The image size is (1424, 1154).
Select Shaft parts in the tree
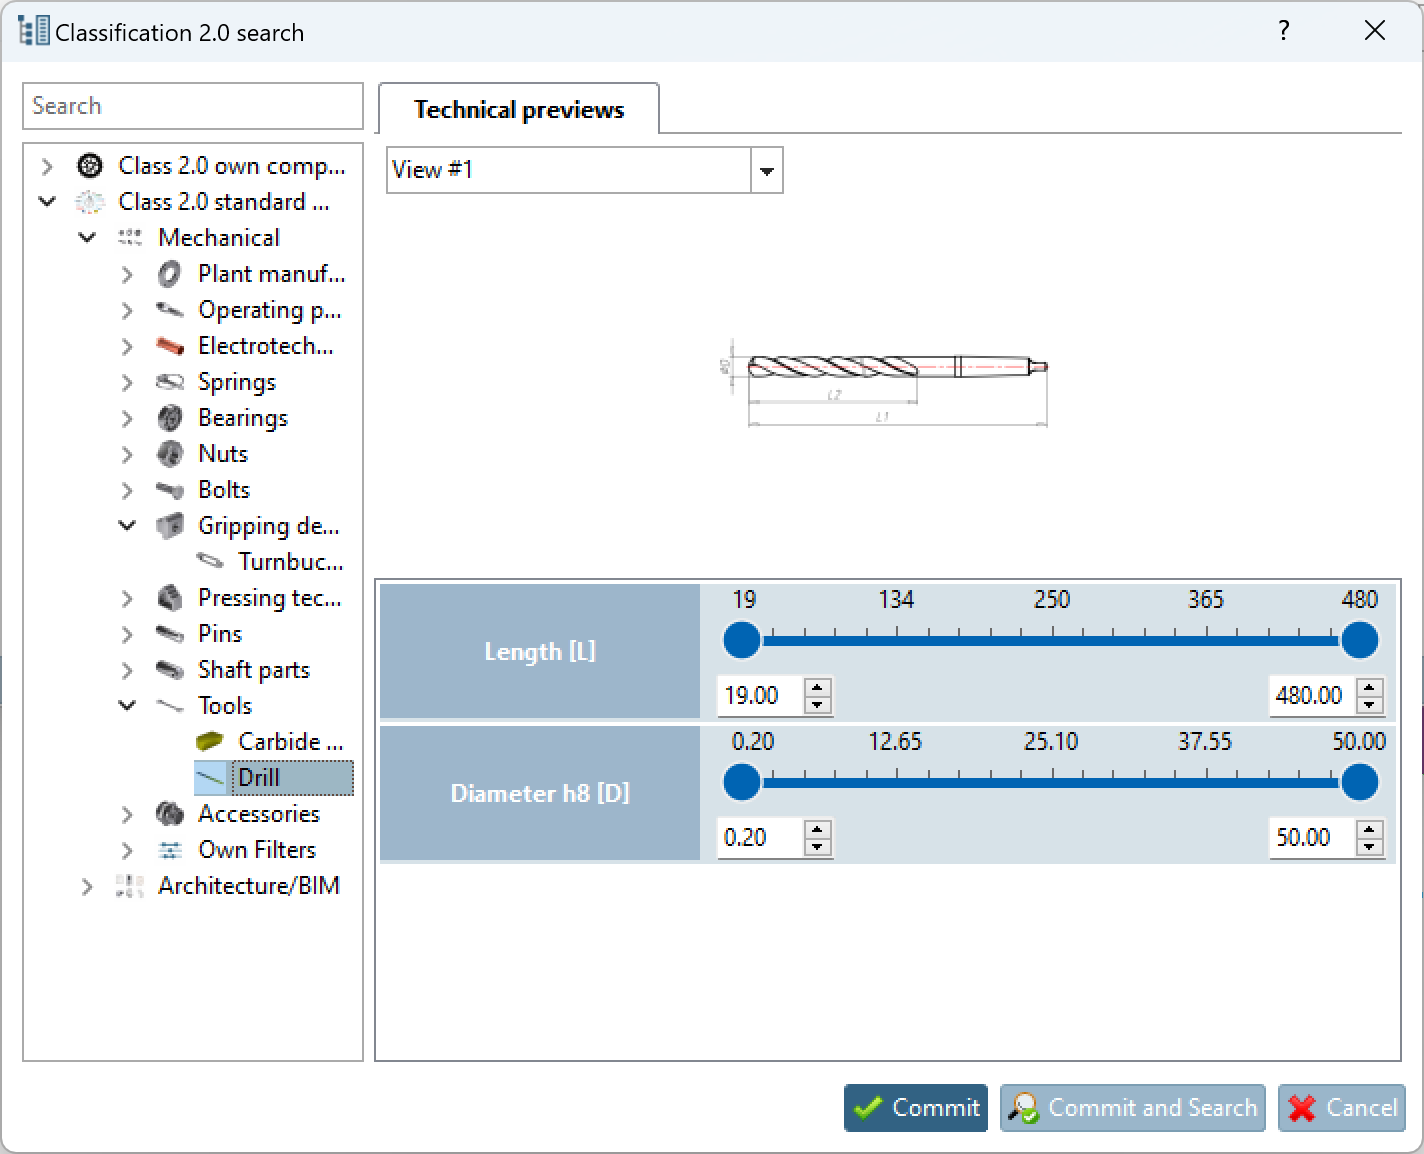(x=253, y=670)
